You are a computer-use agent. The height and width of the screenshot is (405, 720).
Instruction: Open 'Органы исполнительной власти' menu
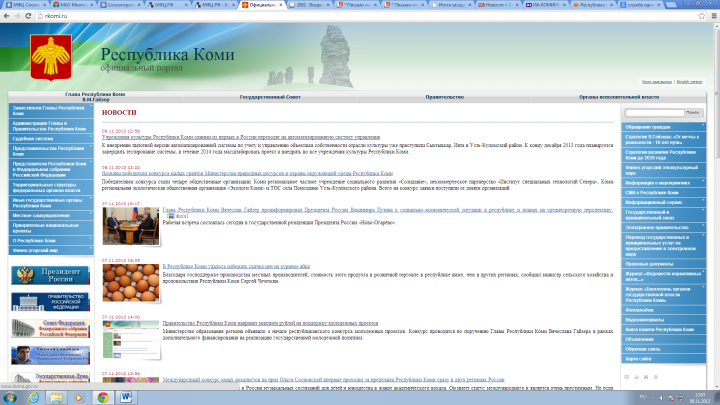pyautogui.click(x=619, y=97)
